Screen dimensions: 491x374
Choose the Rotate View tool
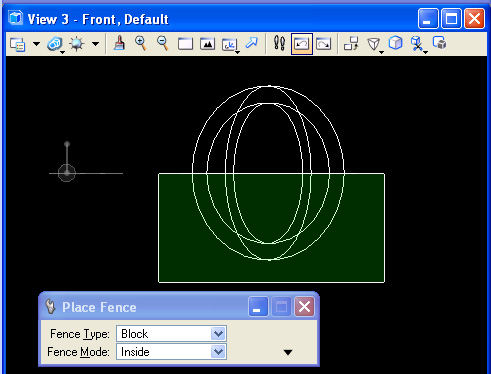(230, 44)
